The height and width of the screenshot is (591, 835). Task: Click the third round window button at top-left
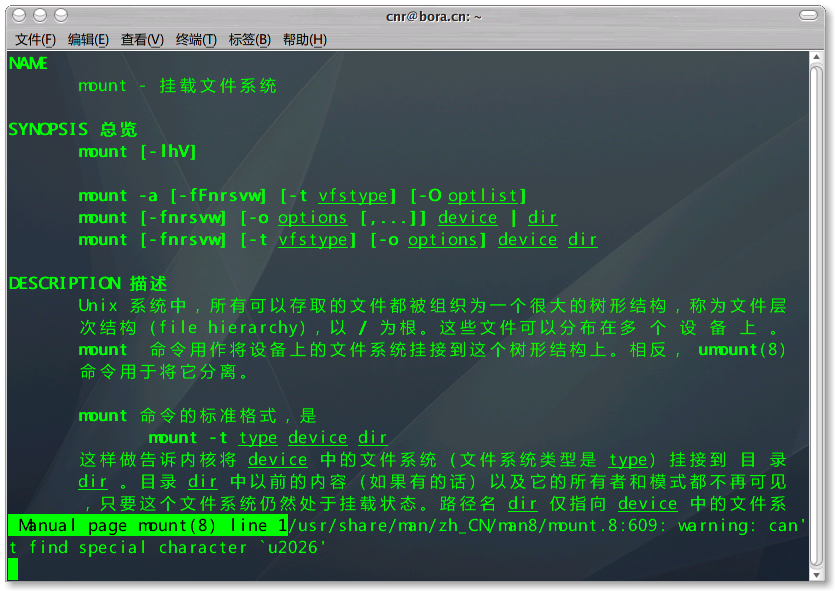pyautogui.click(x=61, y=15)
